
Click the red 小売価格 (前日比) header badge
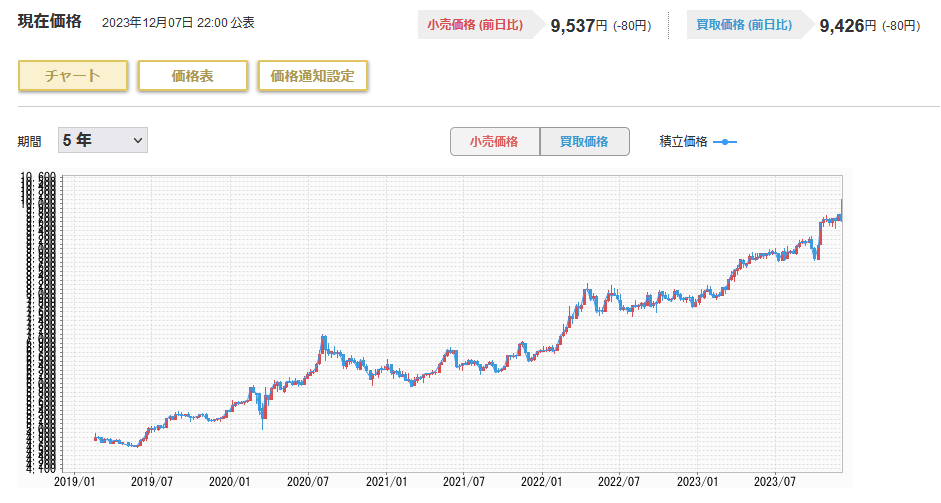[x=475, y=25]
